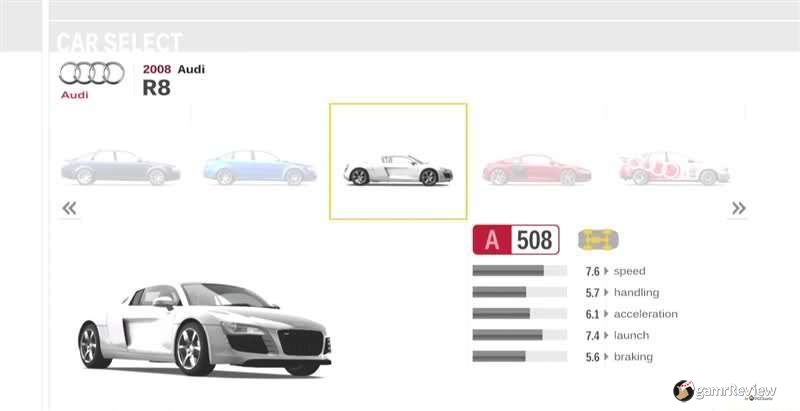
Task: Click the arrow beside the handling label
Action: pos(606,292)
